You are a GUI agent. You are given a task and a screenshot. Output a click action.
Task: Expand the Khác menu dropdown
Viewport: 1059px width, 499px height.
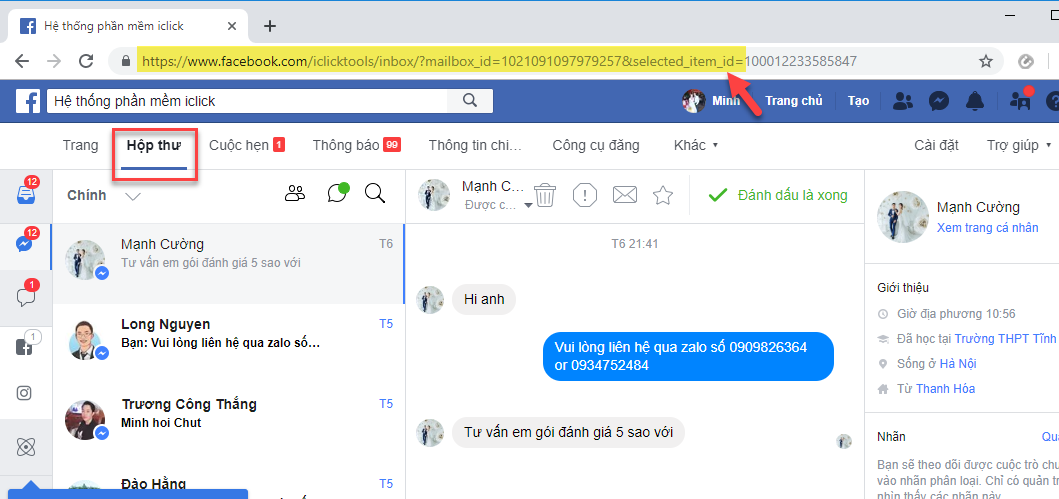(x=696, y=145)
